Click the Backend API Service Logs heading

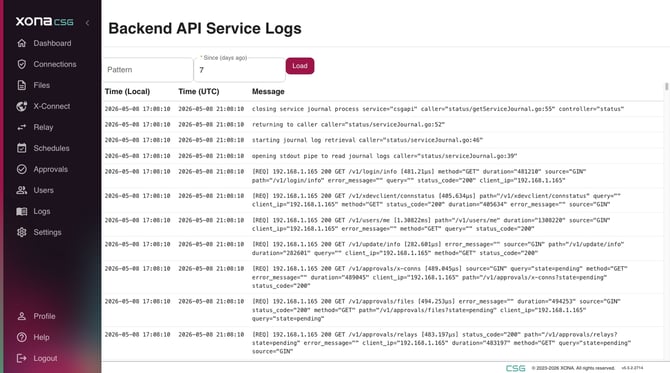(x=205, y=28)
